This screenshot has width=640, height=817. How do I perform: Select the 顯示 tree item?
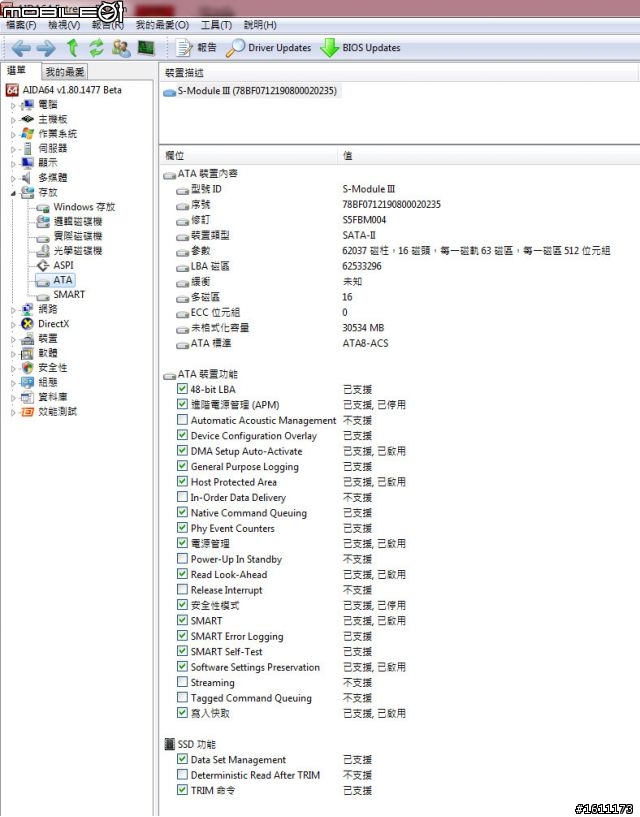pyautogui.click(x=40, y=163)
